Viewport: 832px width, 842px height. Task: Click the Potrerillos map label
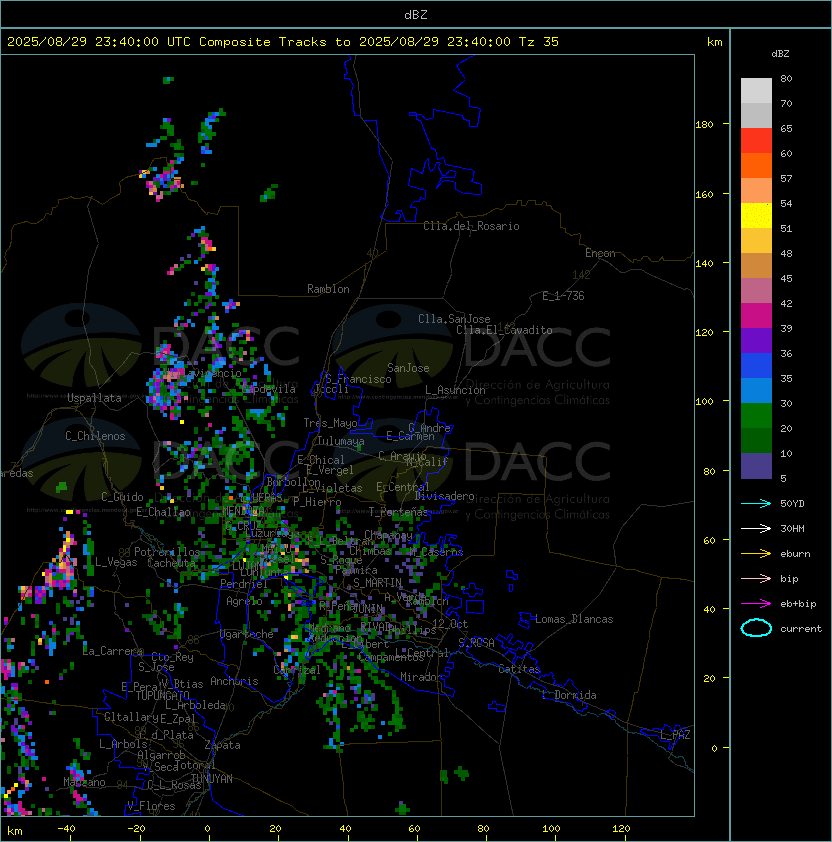(x=167, y=552)
